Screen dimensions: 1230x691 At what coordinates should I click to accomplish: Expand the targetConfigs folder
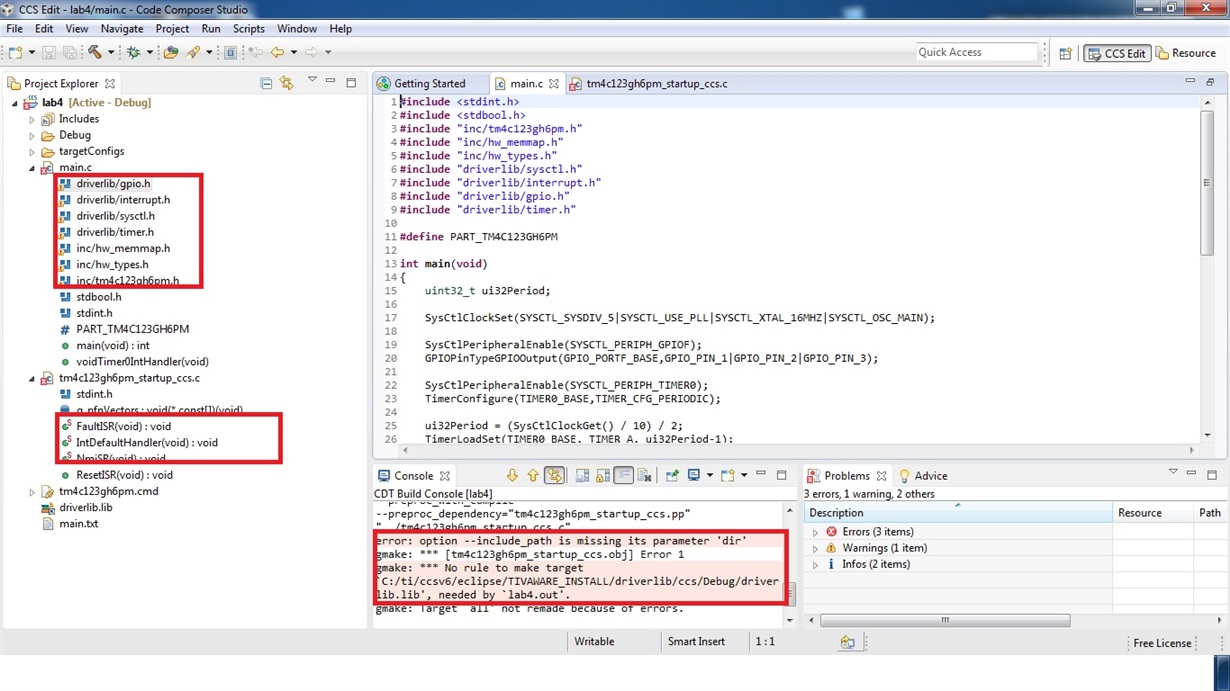[32, 151]
